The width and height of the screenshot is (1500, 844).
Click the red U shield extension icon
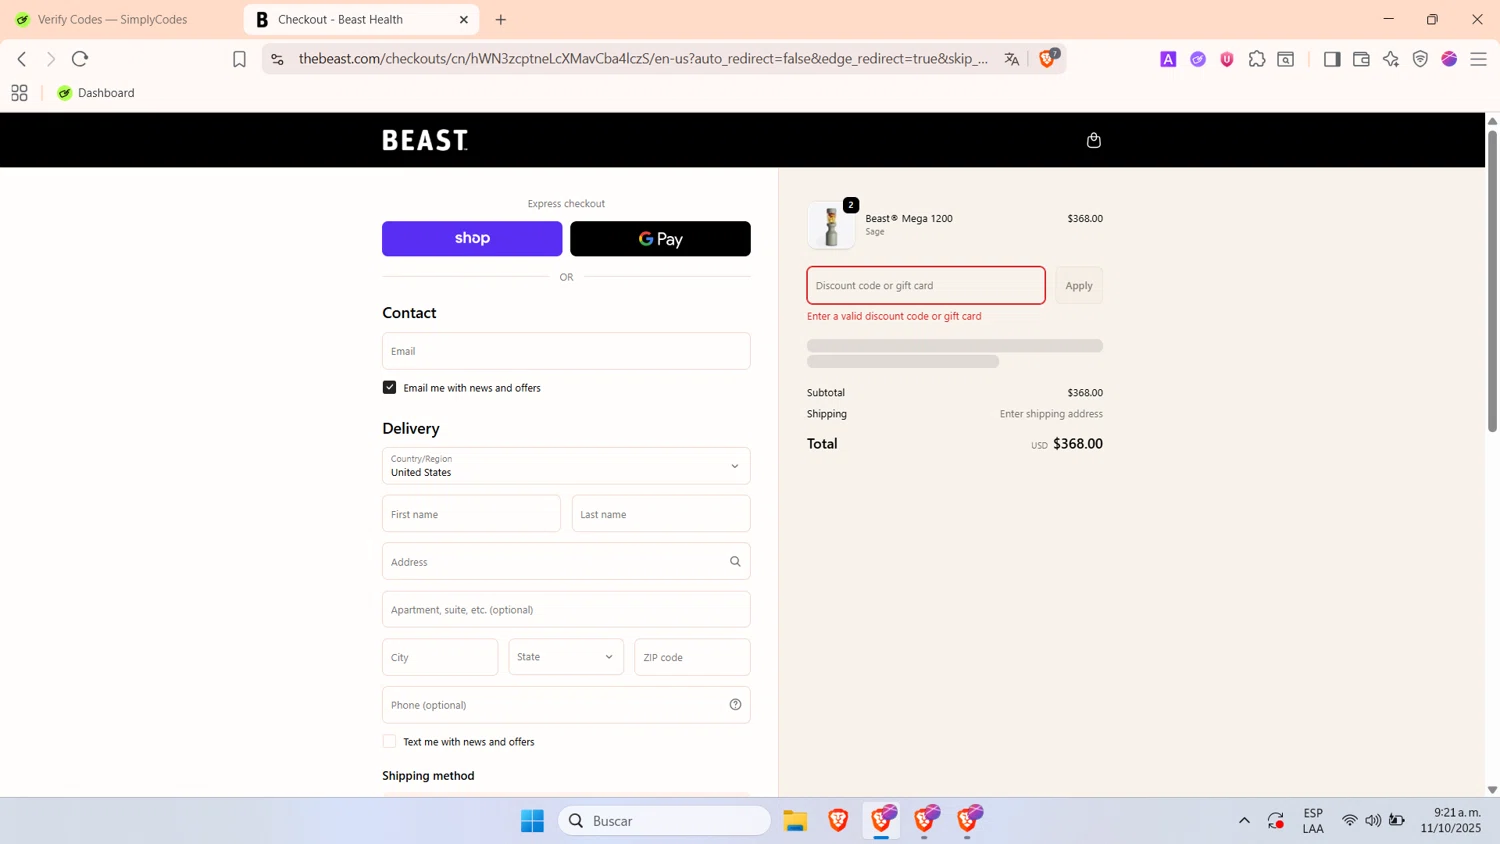[x=1227, y=59]
